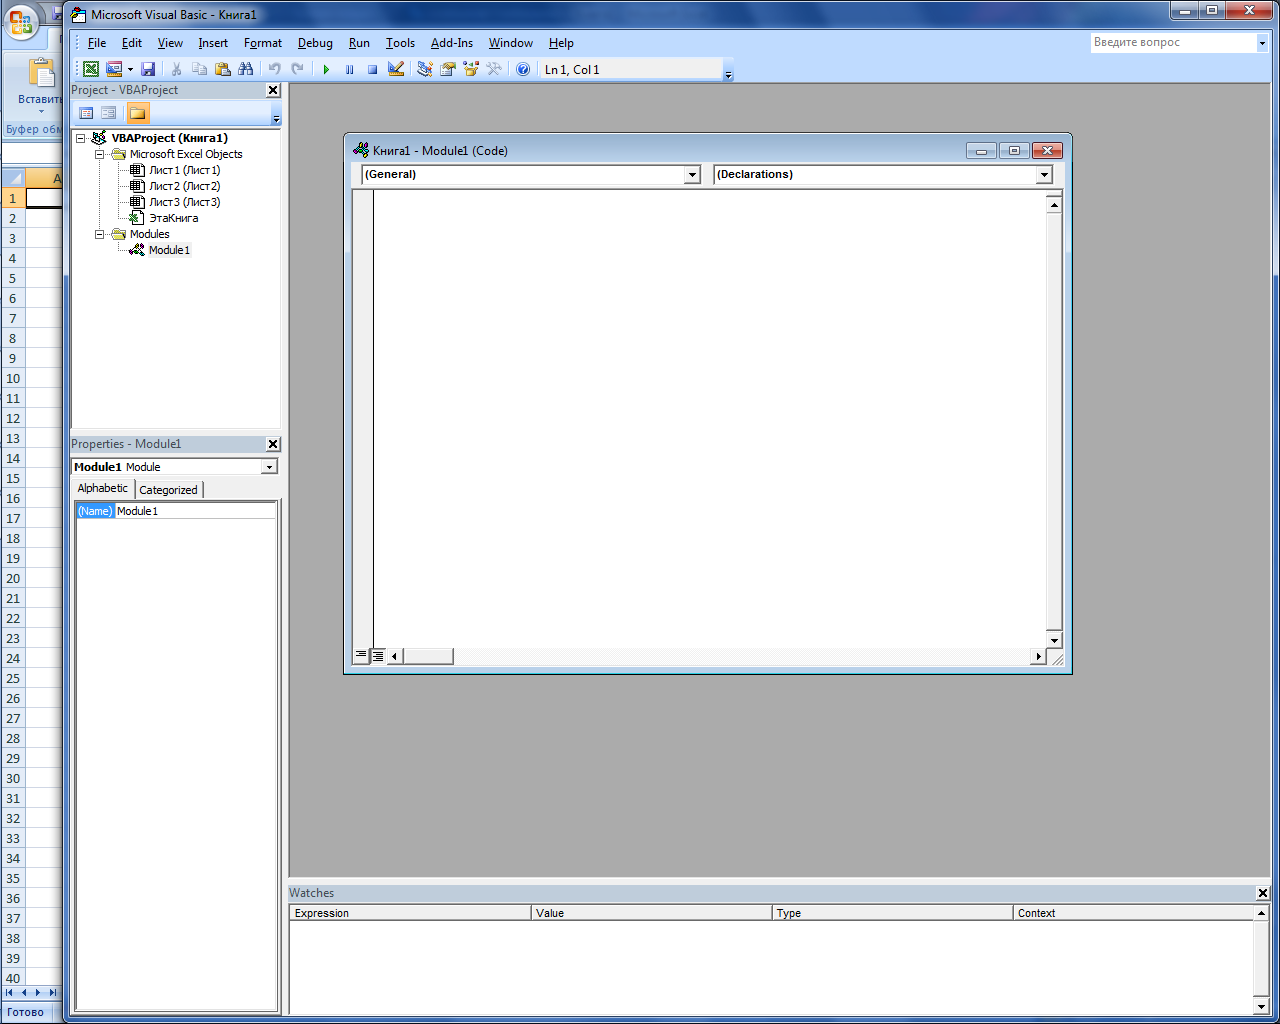Switch to the Alphabetic tab
The height and width of the screenshot is (1024, 1280).
pos(103,489)
